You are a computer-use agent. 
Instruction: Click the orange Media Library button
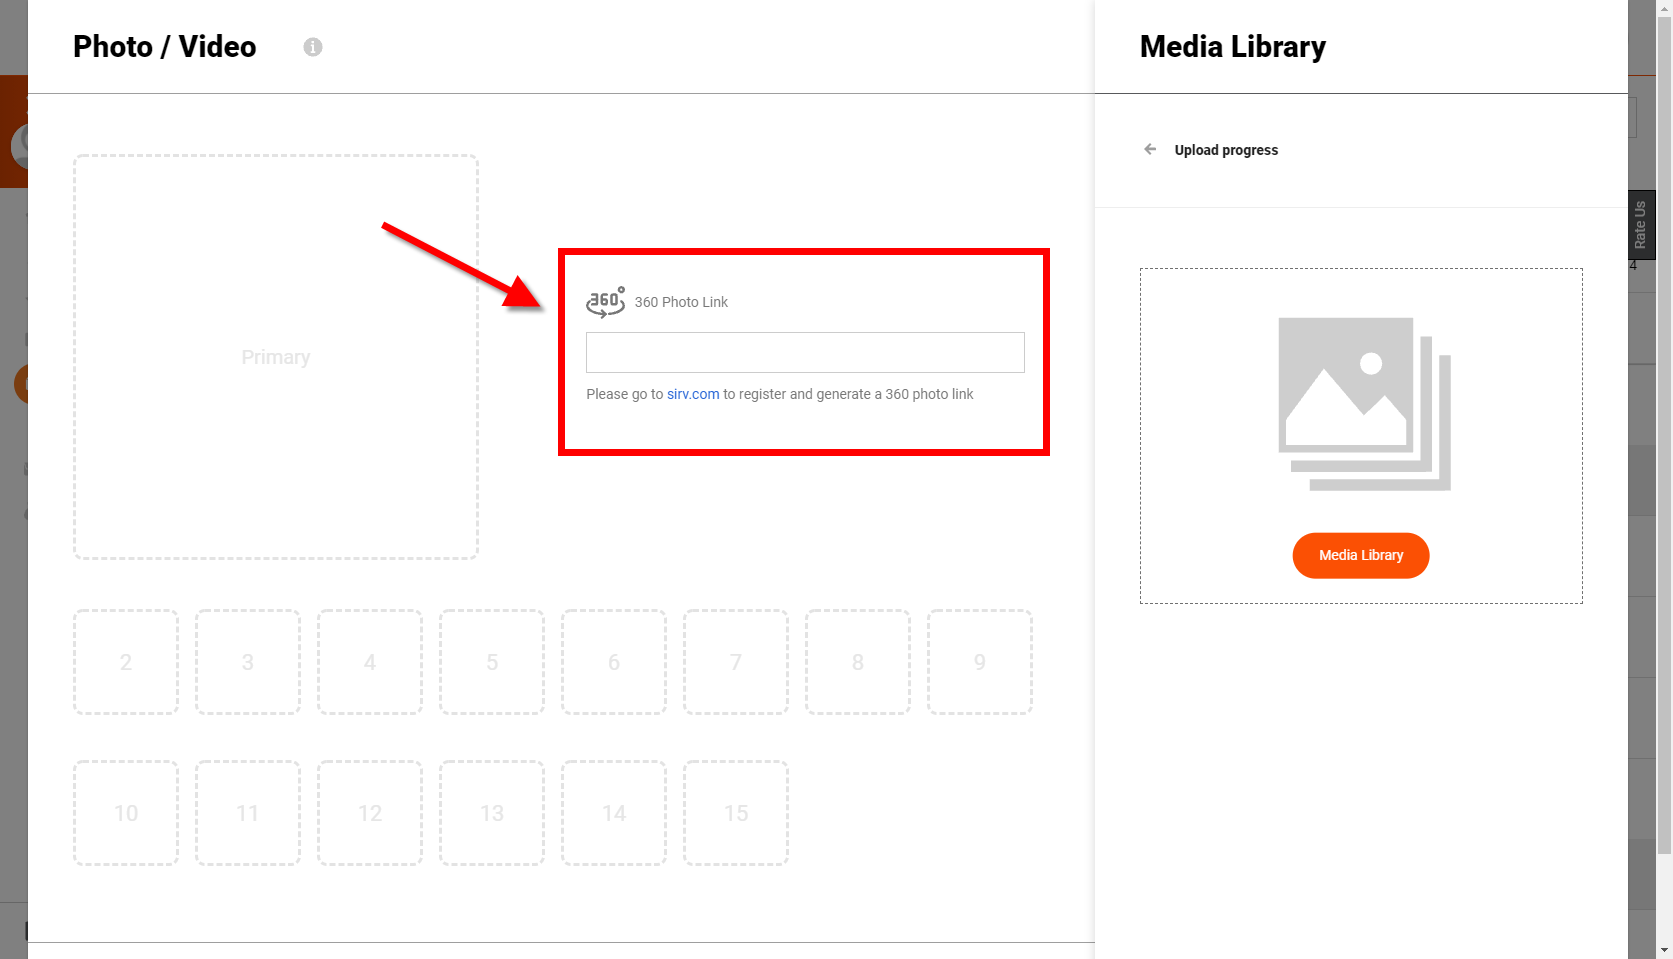[1361, 555]
